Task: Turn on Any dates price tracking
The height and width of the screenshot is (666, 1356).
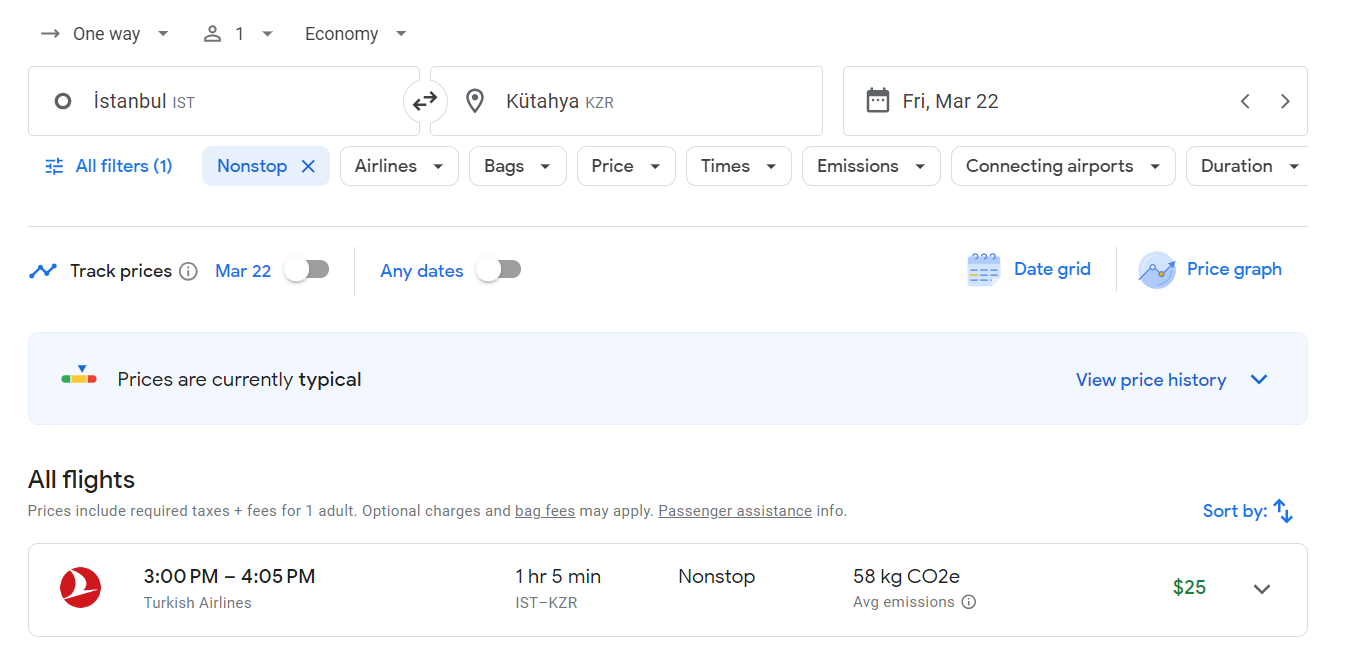Action: pyautogui.click(x=498, y=270)
